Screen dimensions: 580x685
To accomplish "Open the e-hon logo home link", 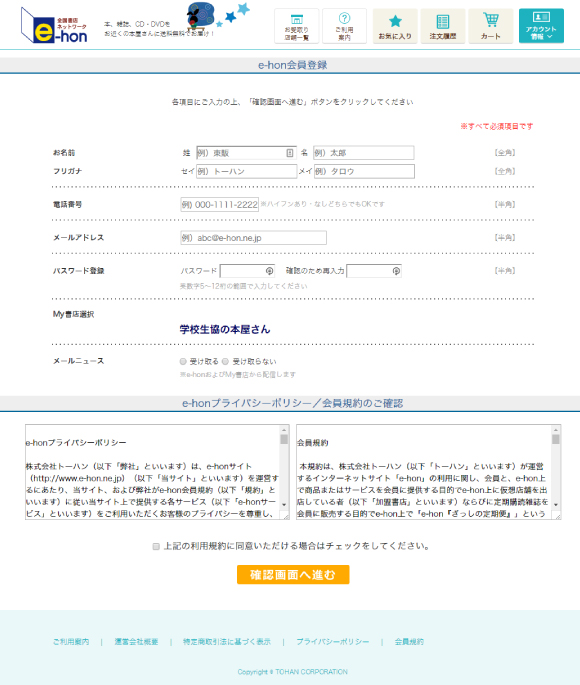I will click(x=54, y=26).
